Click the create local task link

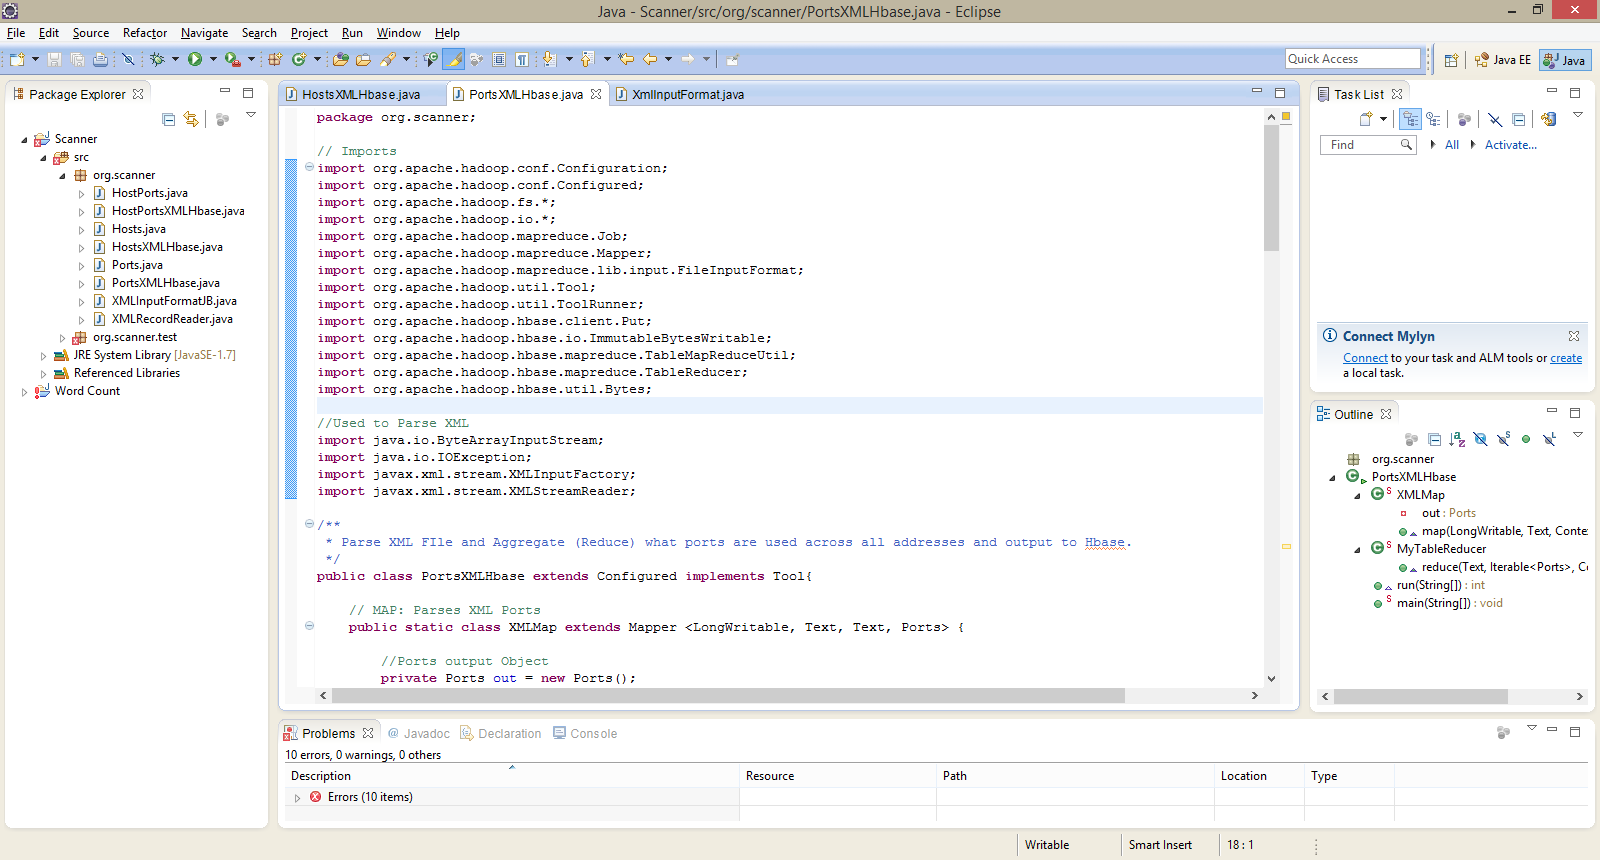coord(1566,358)
